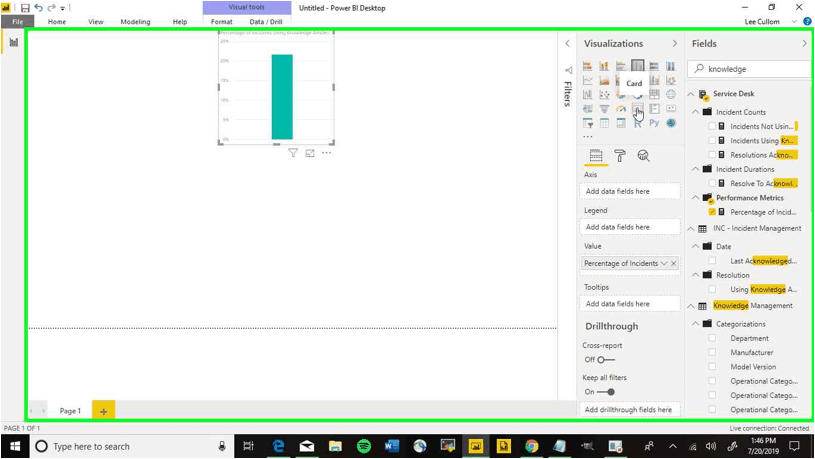The width and height of the screenshot is (815, 459).
Task: Select the Filled map visualization
Action: [x=587, y=109]
